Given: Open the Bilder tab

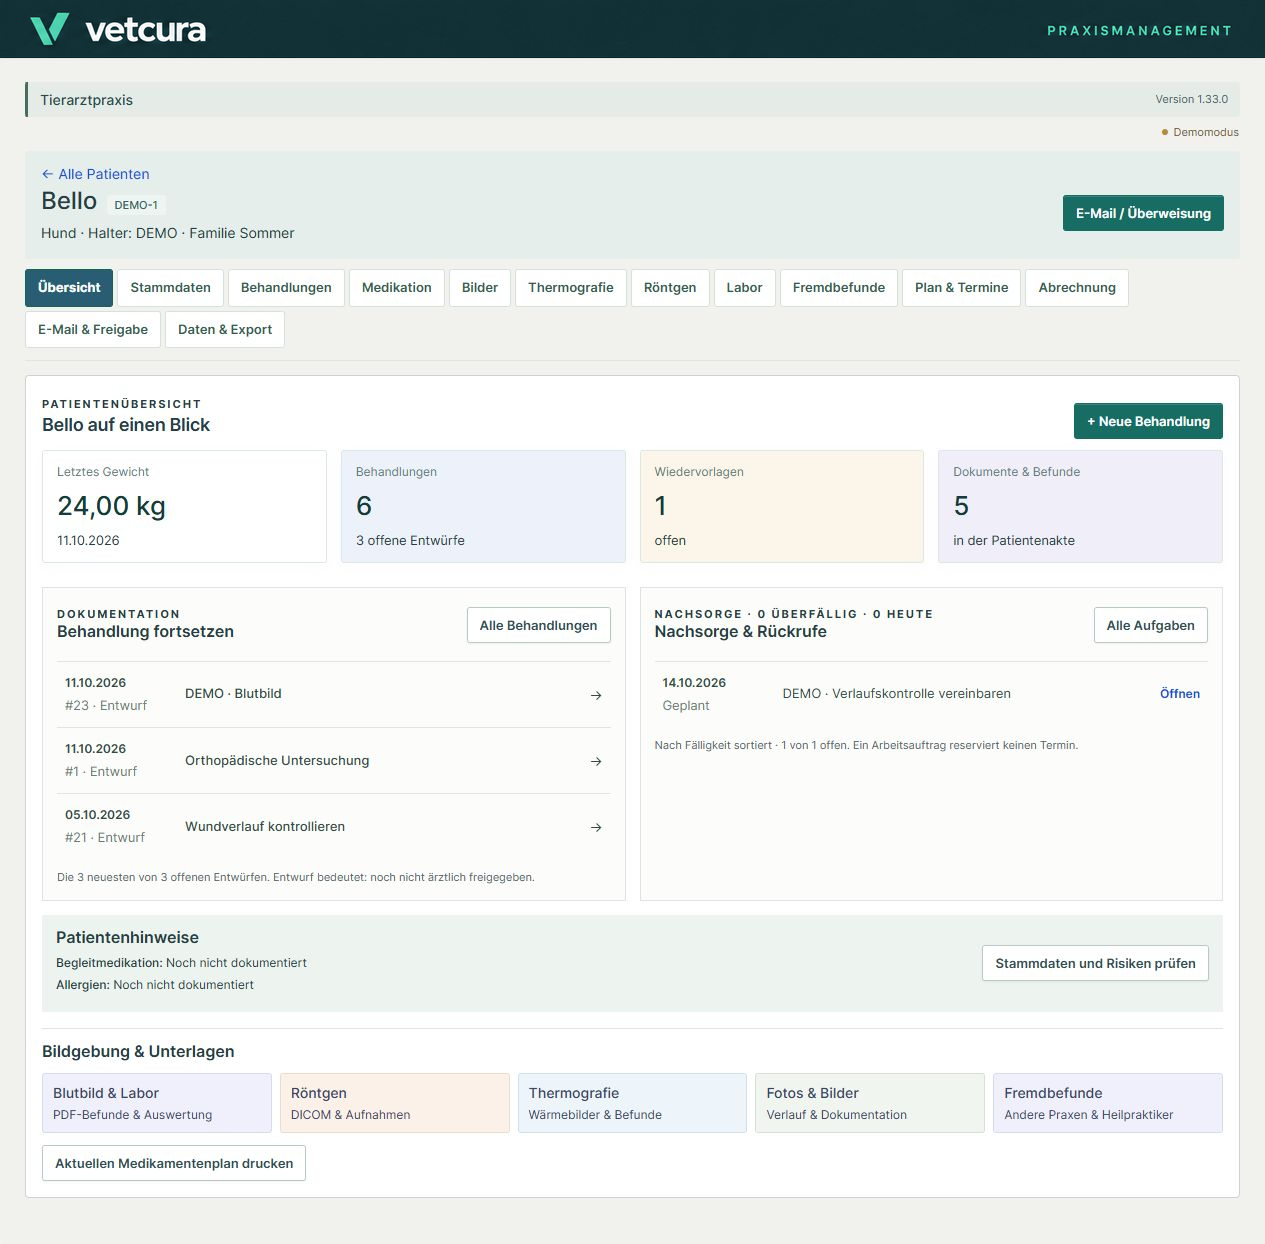Looking at the screenshot, I should click(x=480, y=287).
